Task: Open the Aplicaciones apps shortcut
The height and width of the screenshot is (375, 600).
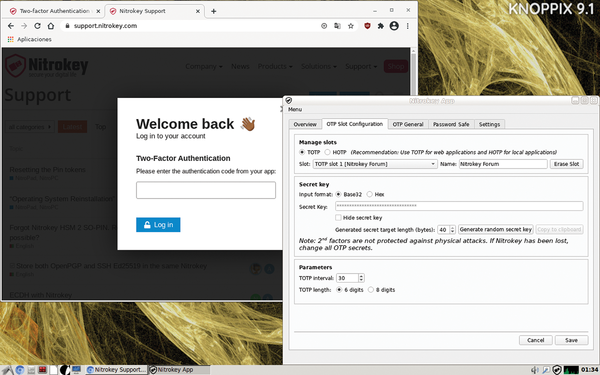Action: point(29,39)
